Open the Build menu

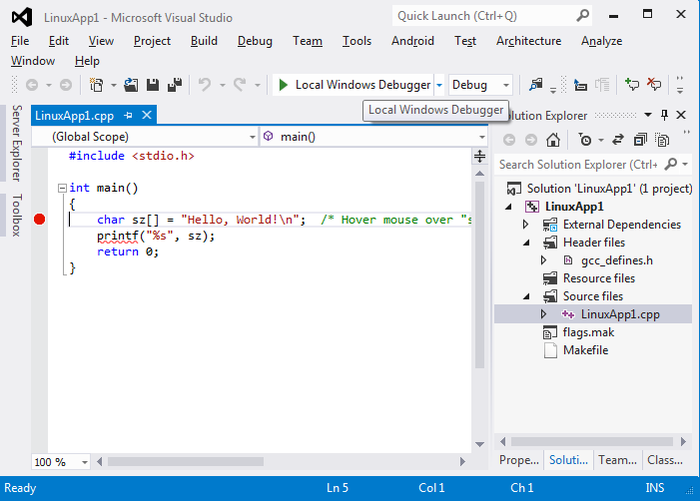[x=204, y=41]
